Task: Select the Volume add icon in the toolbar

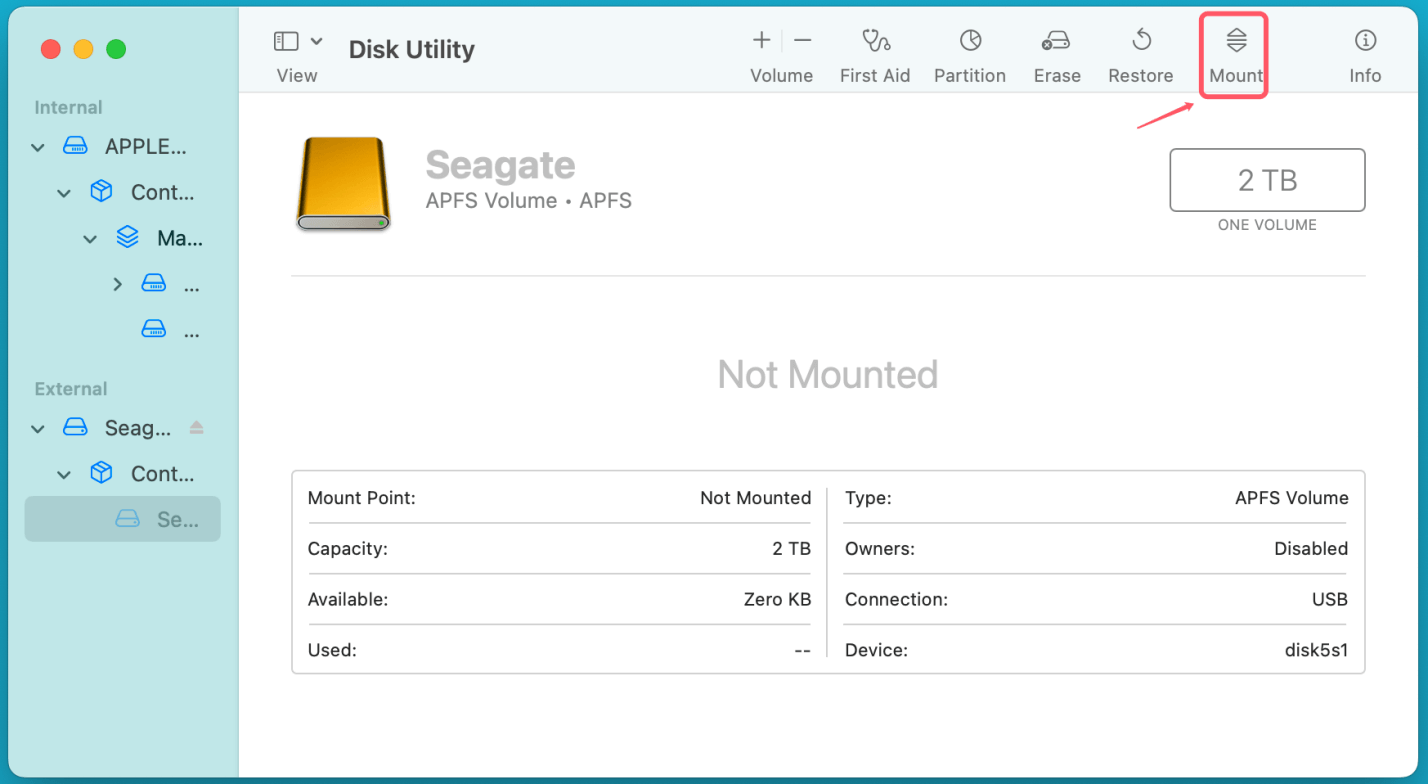Action: (761, 40)
